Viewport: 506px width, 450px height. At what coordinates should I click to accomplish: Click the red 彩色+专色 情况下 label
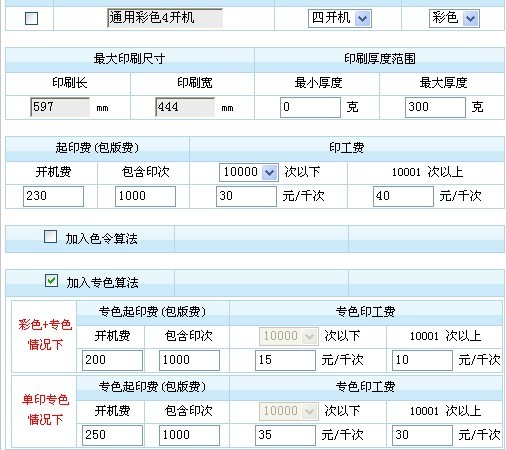45,335
